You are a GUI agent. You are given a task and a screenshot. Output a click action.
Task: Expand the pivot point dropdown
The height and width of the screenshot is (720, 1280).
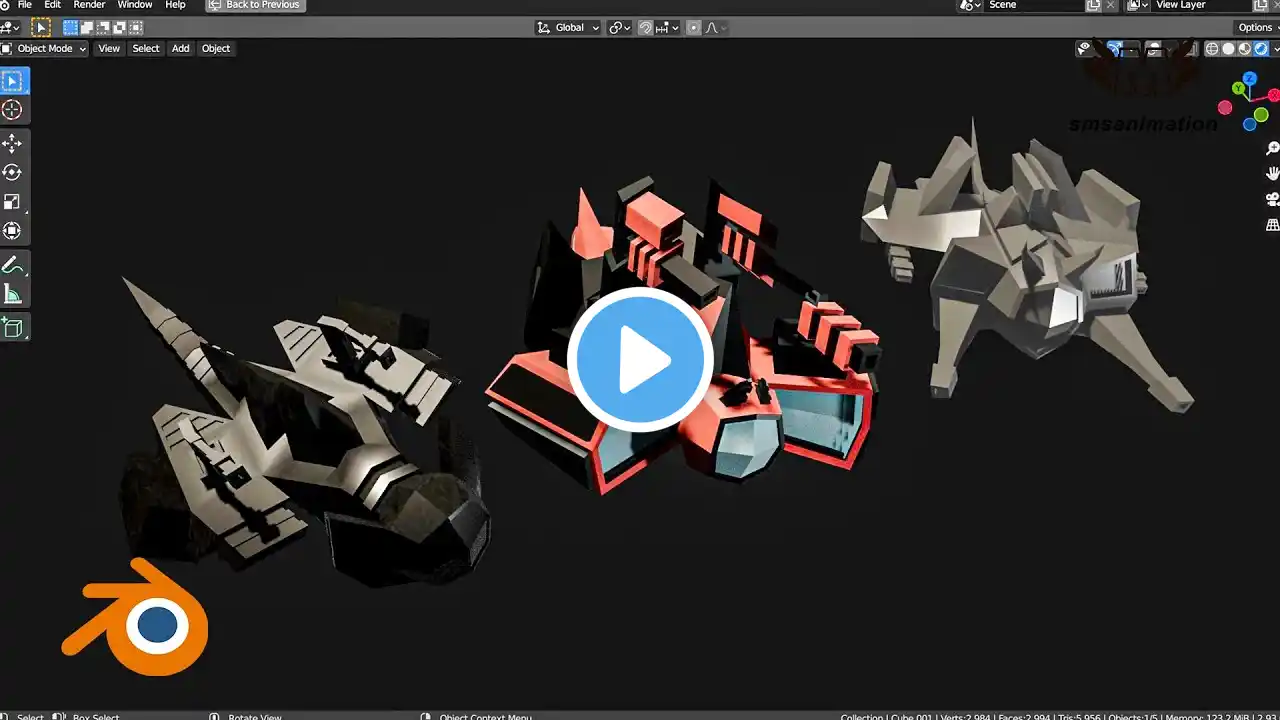(620, 28)
